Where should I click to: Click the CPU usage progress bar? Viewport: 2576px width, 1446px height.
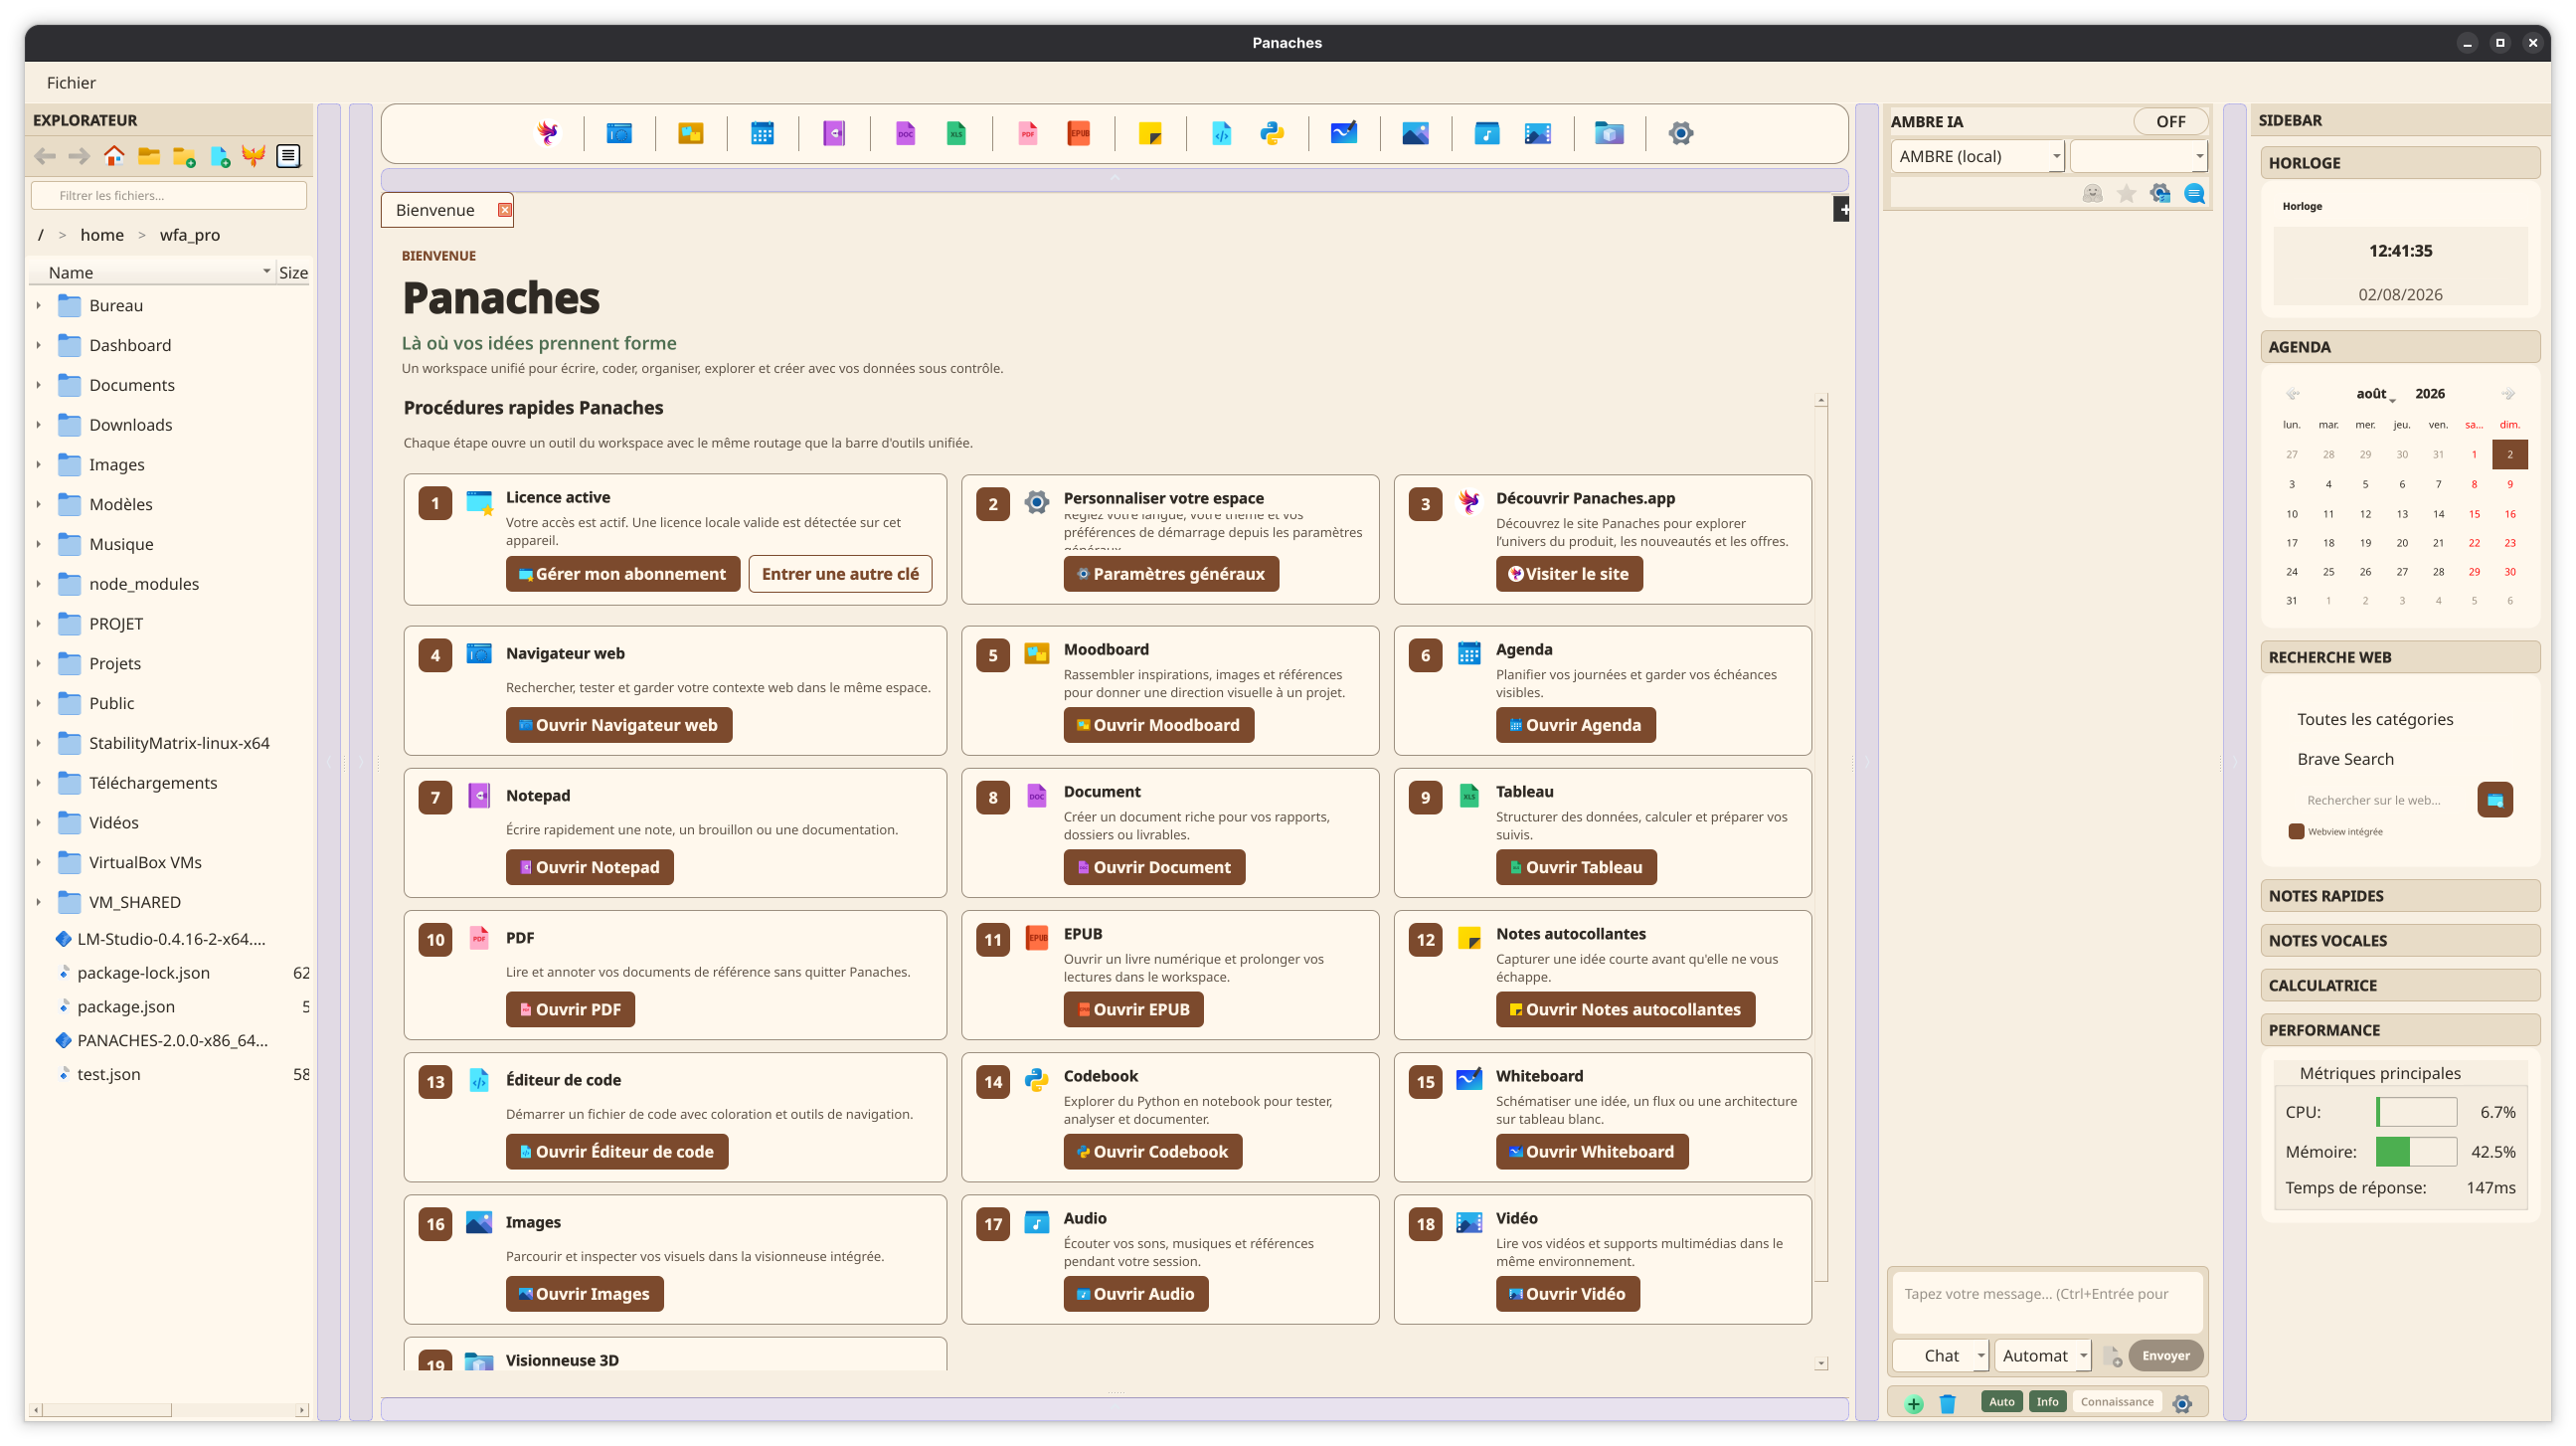[x=2416, y=1112]
